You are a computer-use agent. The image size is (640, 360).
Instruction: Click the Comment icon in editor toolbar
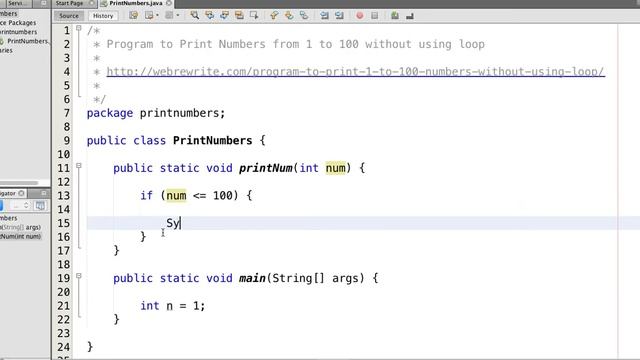pyautogui.click(x=395, y=16)
